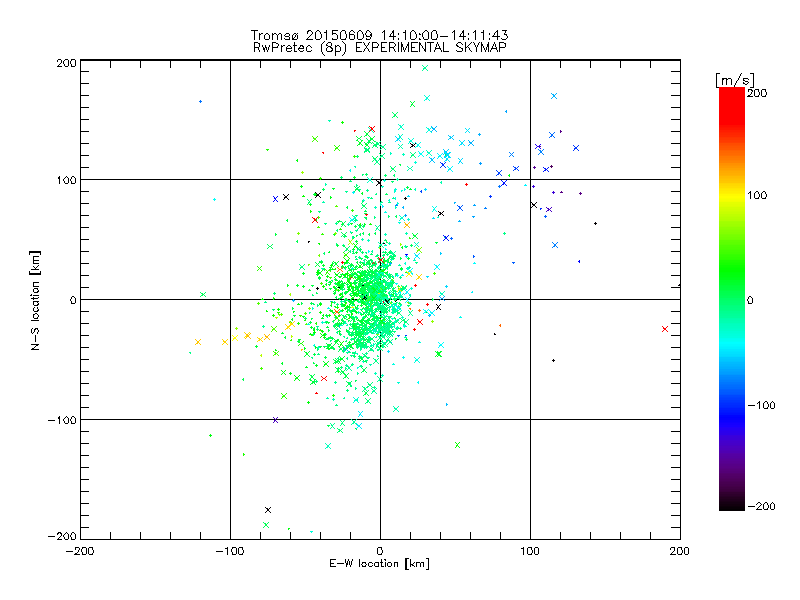The width and height of the screenshot is (800, 600).
Task: Click the colorbar '-100' label
Action: (x=761, y=405)
